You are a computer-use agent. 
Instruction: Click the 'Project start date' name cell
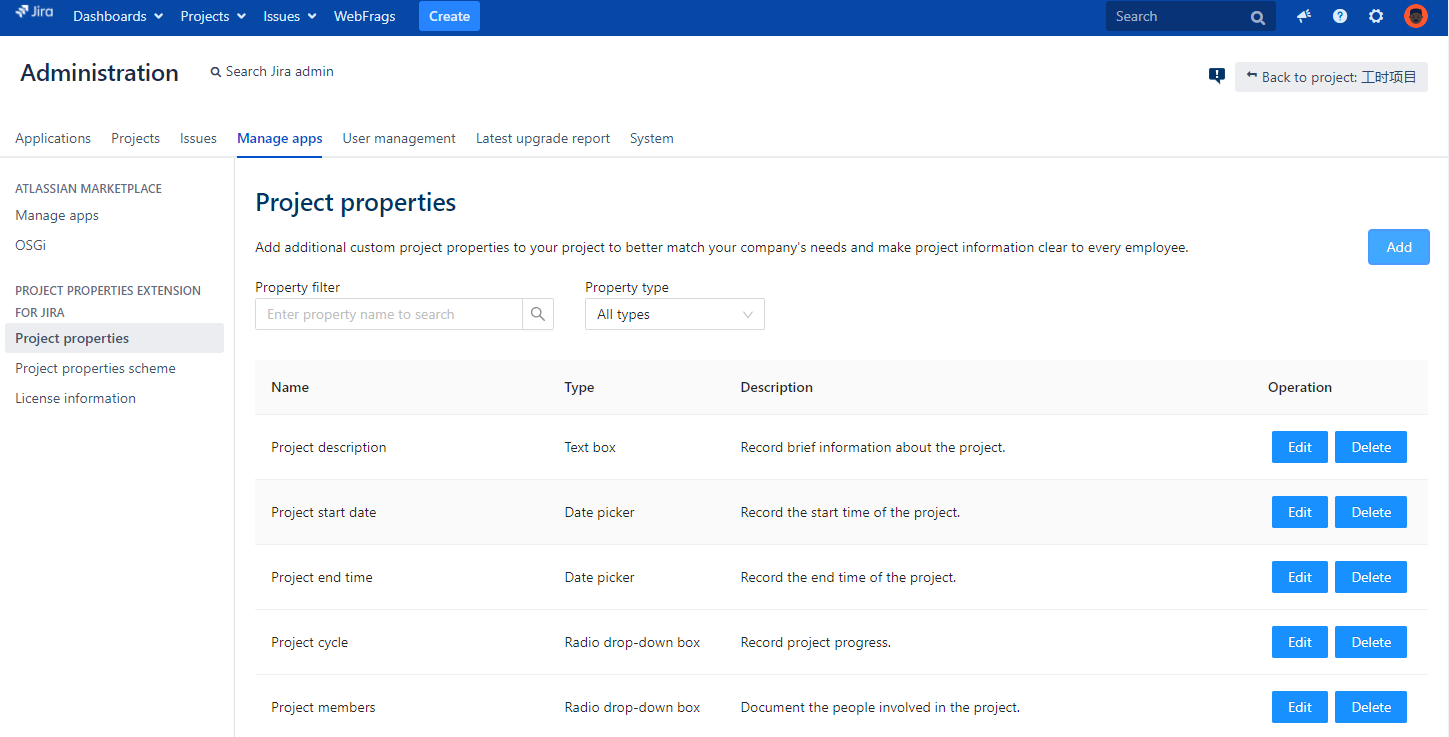[324, 512]
